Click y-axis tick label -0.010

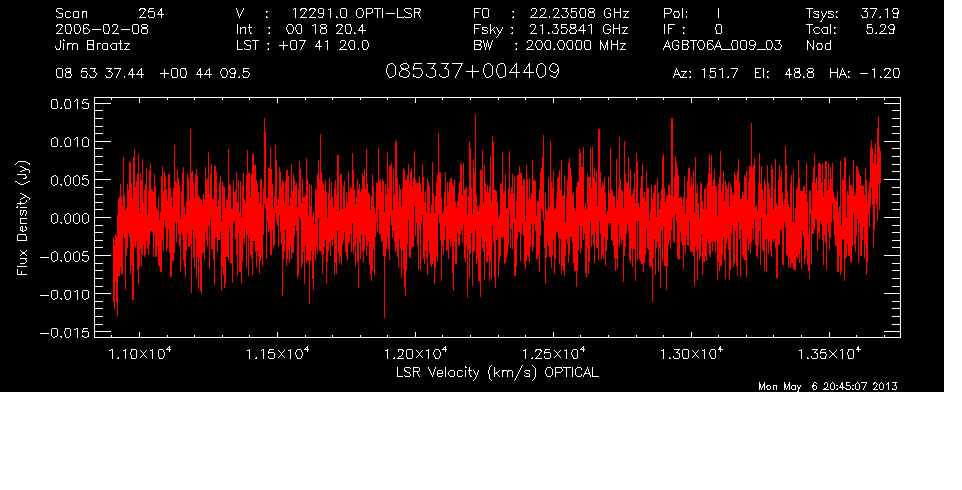click(64, 294)
